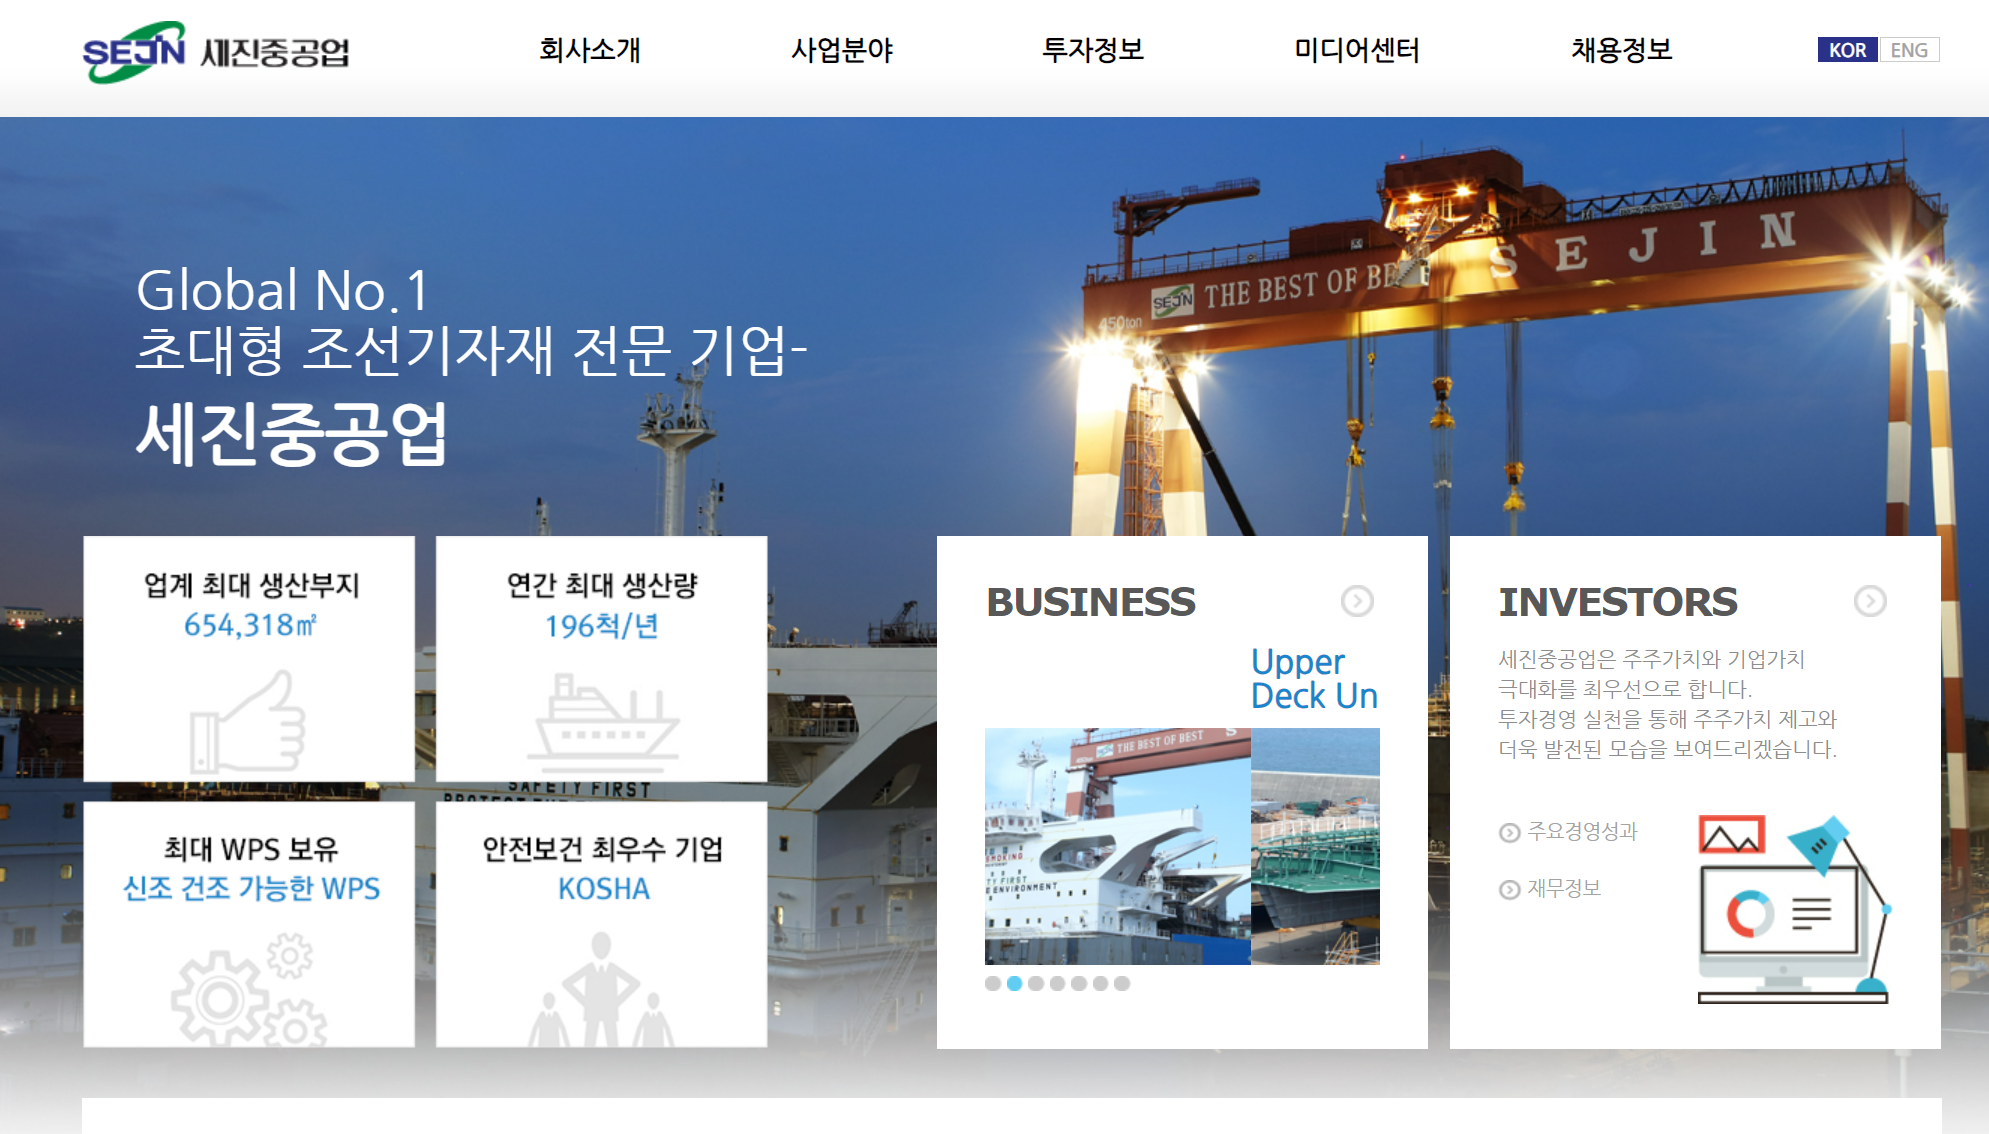Open the 투자정보 menu

coord(1093,50)
